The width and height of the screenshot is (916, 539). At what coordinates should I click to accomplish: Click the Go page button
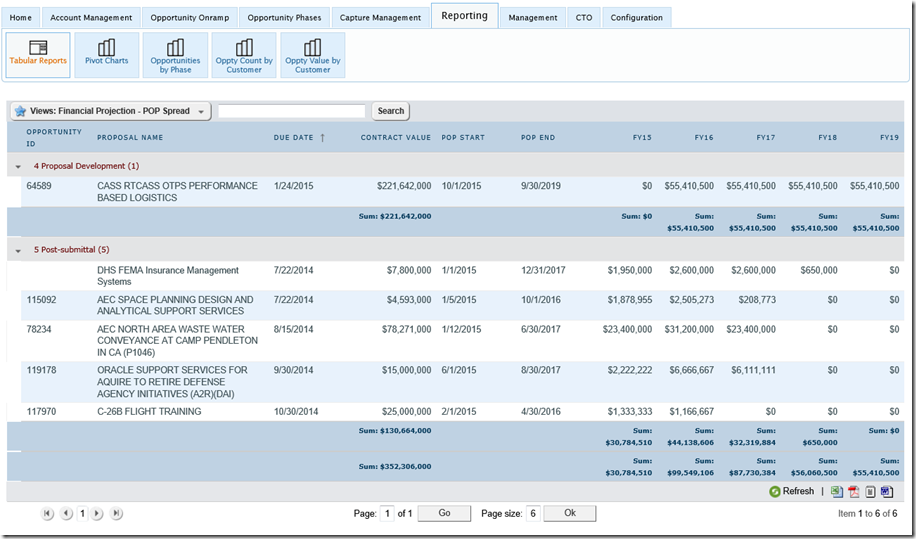coord(445,513)
